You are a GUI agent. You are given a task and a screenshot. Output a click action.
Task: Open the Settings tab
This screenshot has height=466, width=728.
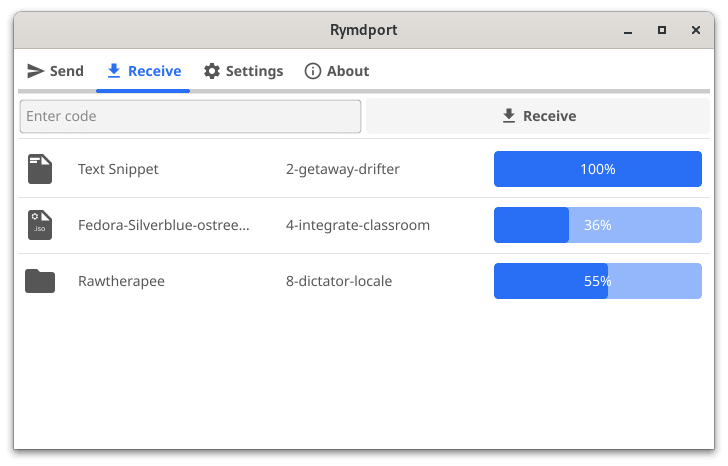pos(243,71)
